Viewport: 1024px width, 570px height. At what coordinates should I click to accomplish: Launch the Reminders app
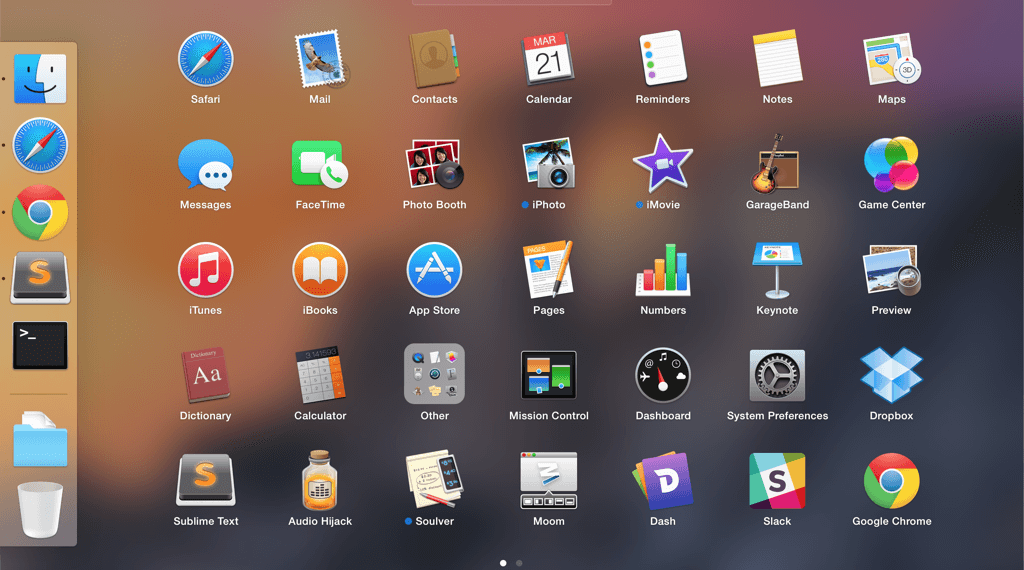coord(663,59)
